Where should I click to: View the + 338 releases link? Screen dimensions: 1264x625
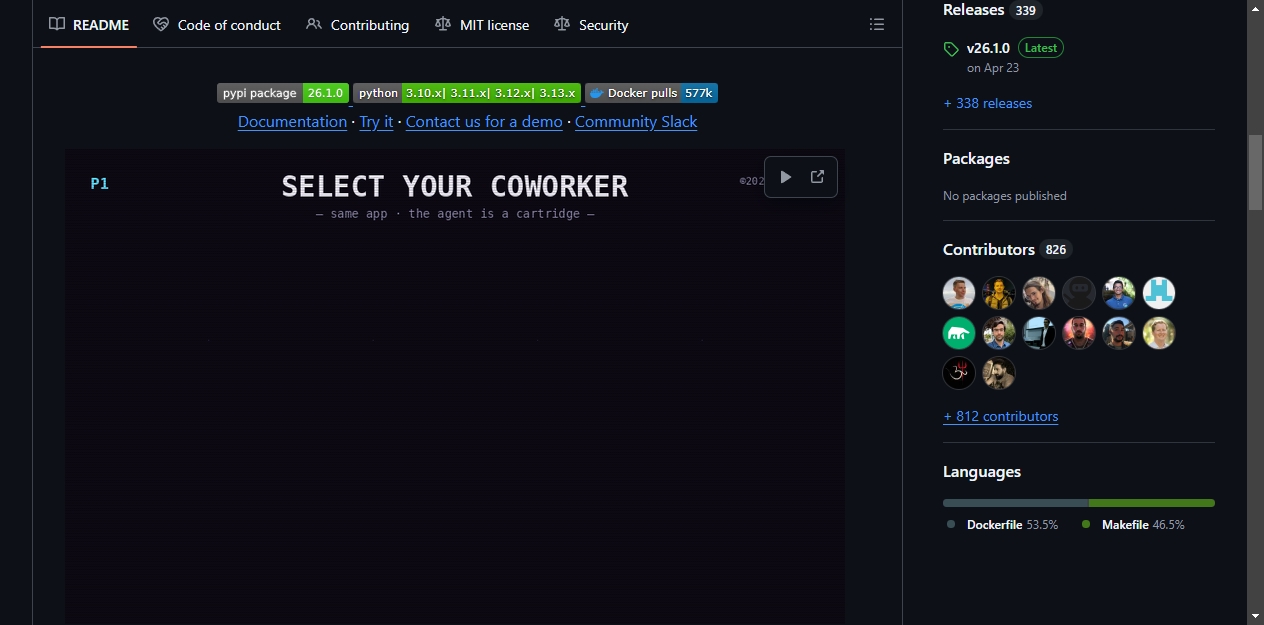(x=988, y=103)
